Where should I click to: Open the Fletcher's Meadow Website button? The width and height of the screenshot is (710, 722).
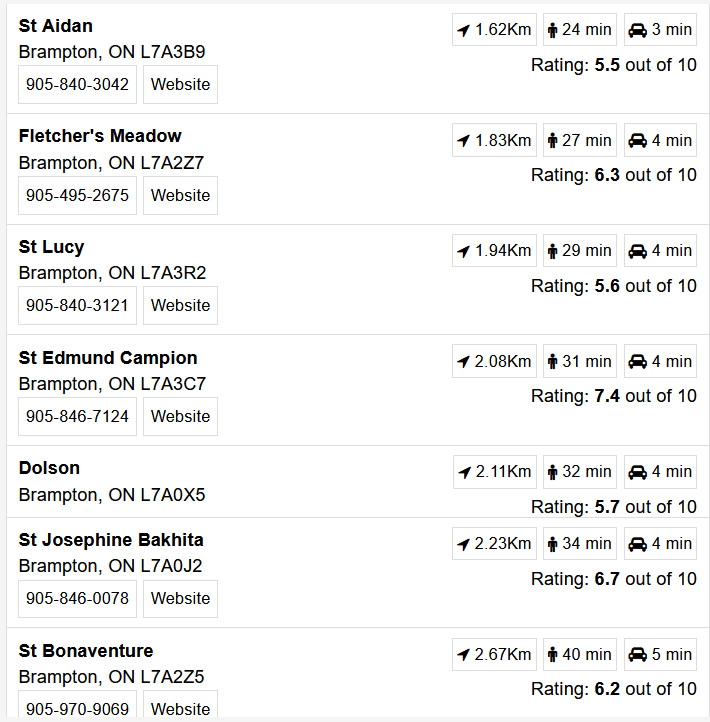pos(180,195)
